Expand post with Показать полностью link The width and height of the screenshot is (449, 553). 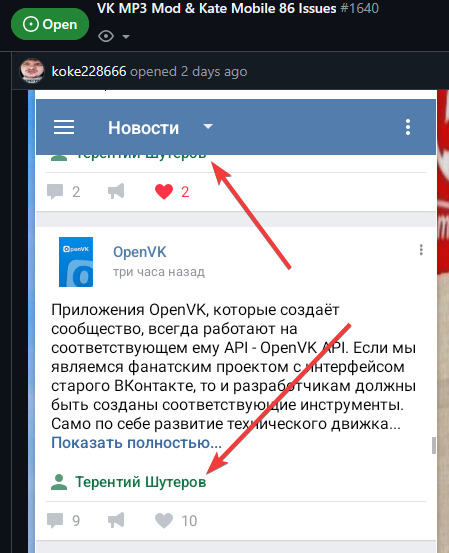click(x=136, y=442)
